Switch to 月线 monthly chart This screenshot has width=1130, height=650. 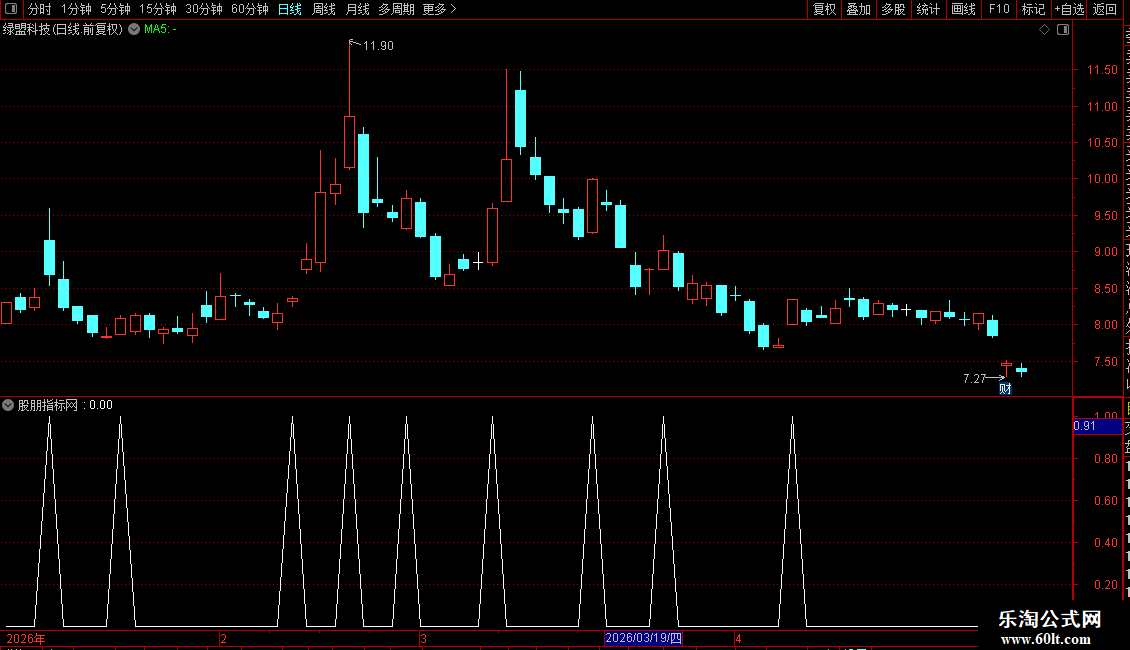pos(357,9)
